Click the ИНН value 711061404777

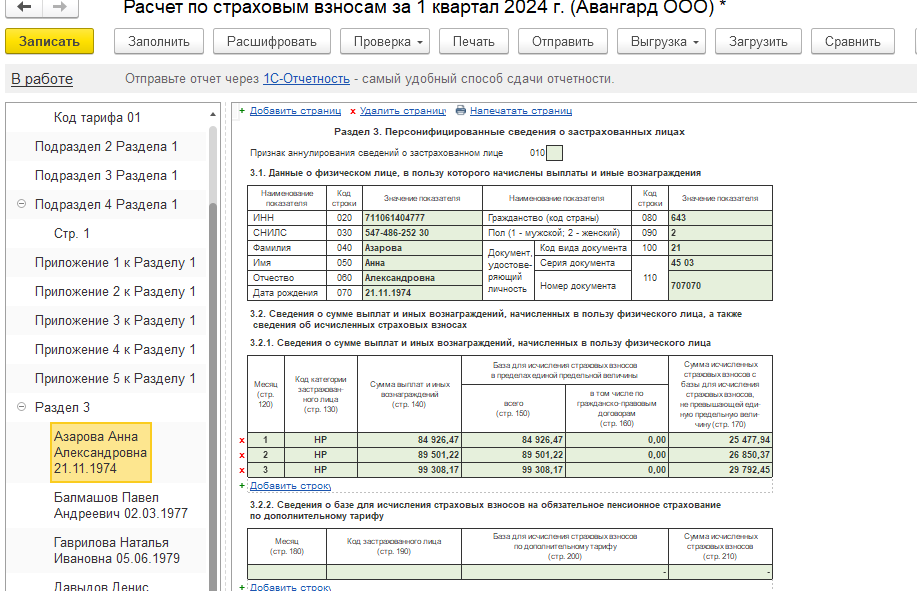click(422, 217)
